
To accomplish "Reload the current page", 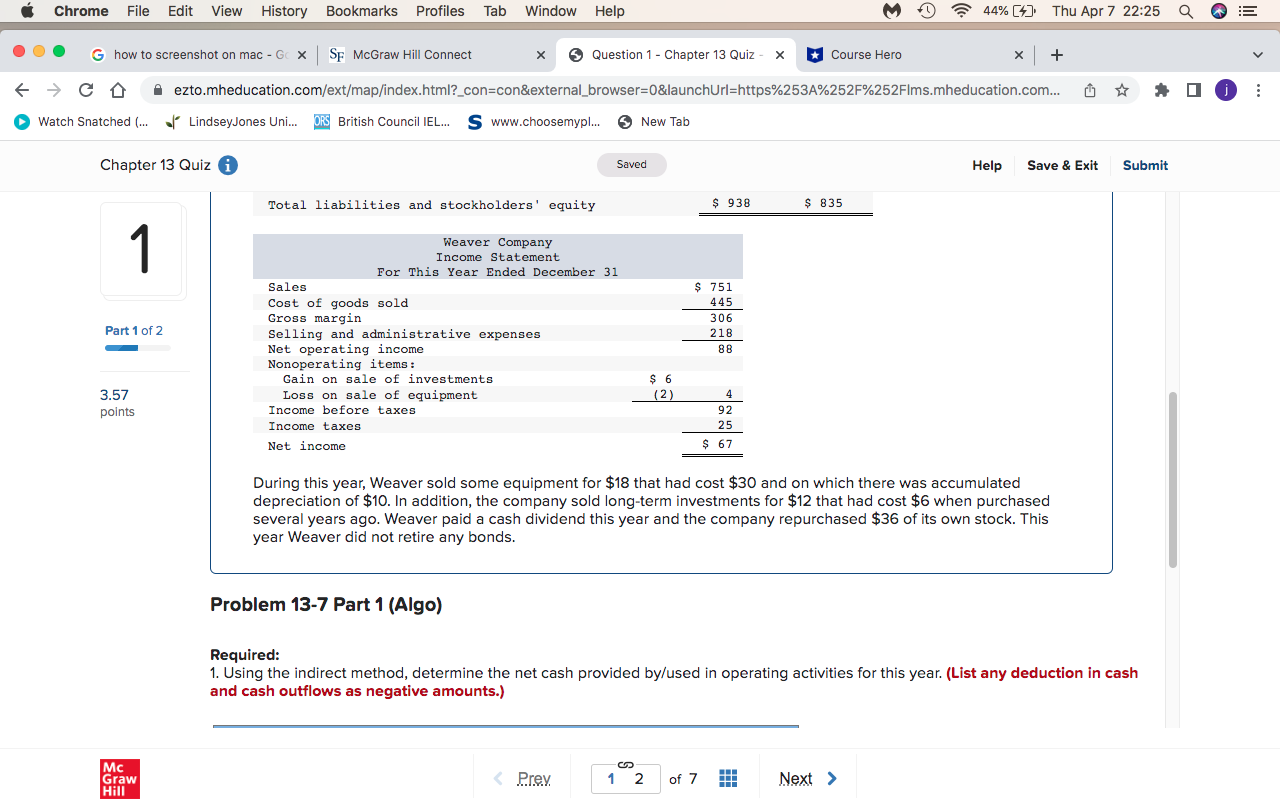I will [x=85, y=89].
